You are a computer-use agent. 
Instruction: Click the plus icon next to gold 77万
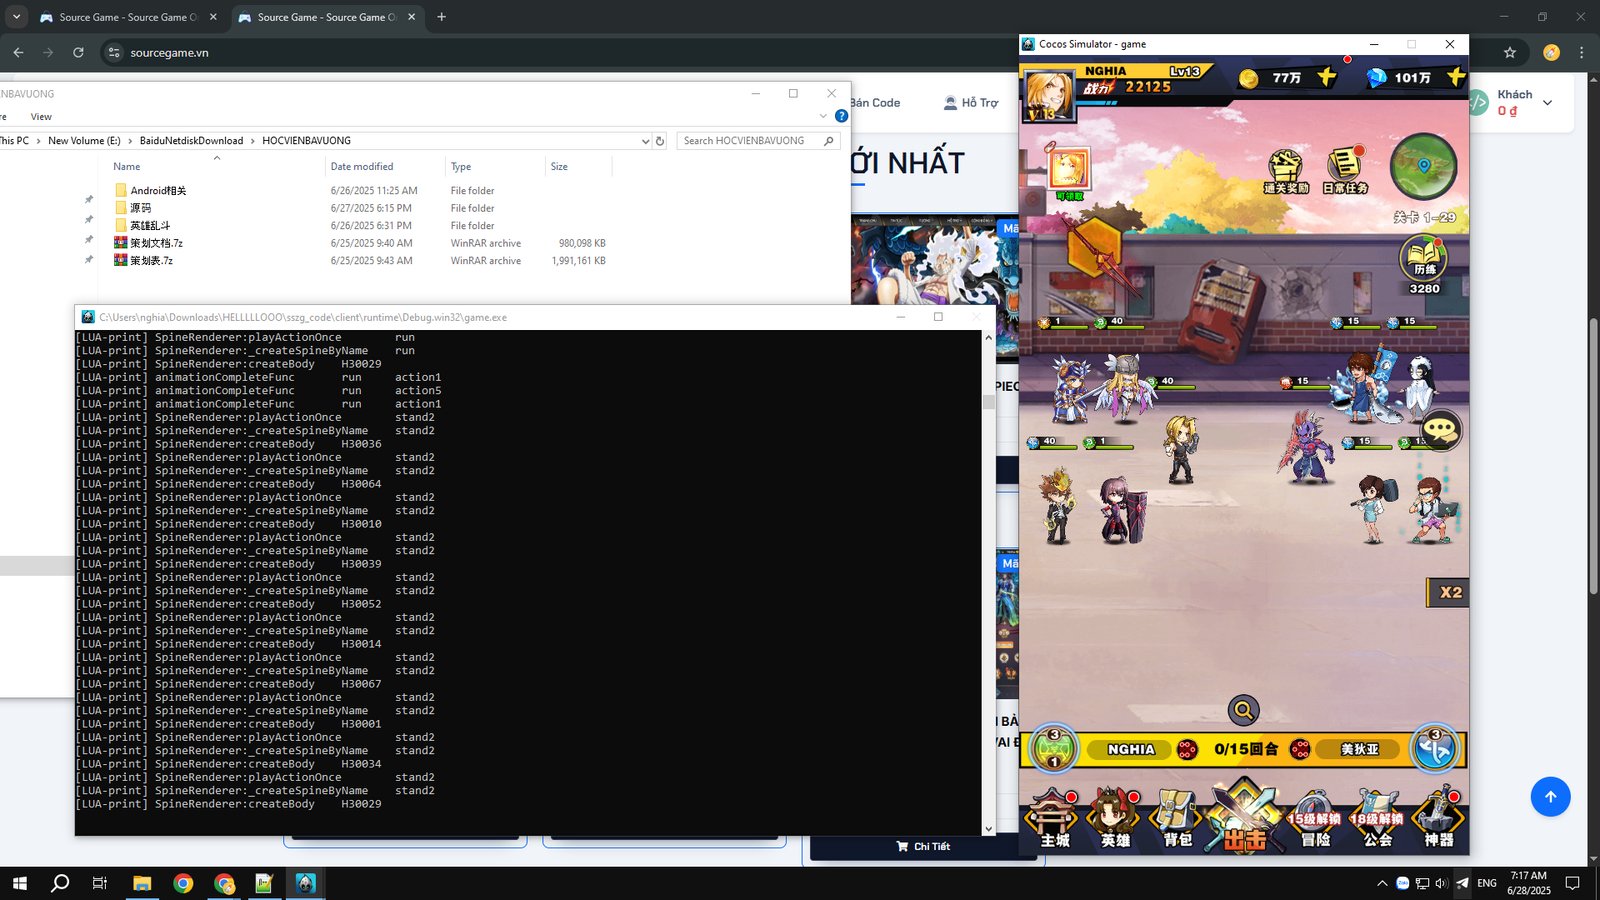tap(1326, 77)
